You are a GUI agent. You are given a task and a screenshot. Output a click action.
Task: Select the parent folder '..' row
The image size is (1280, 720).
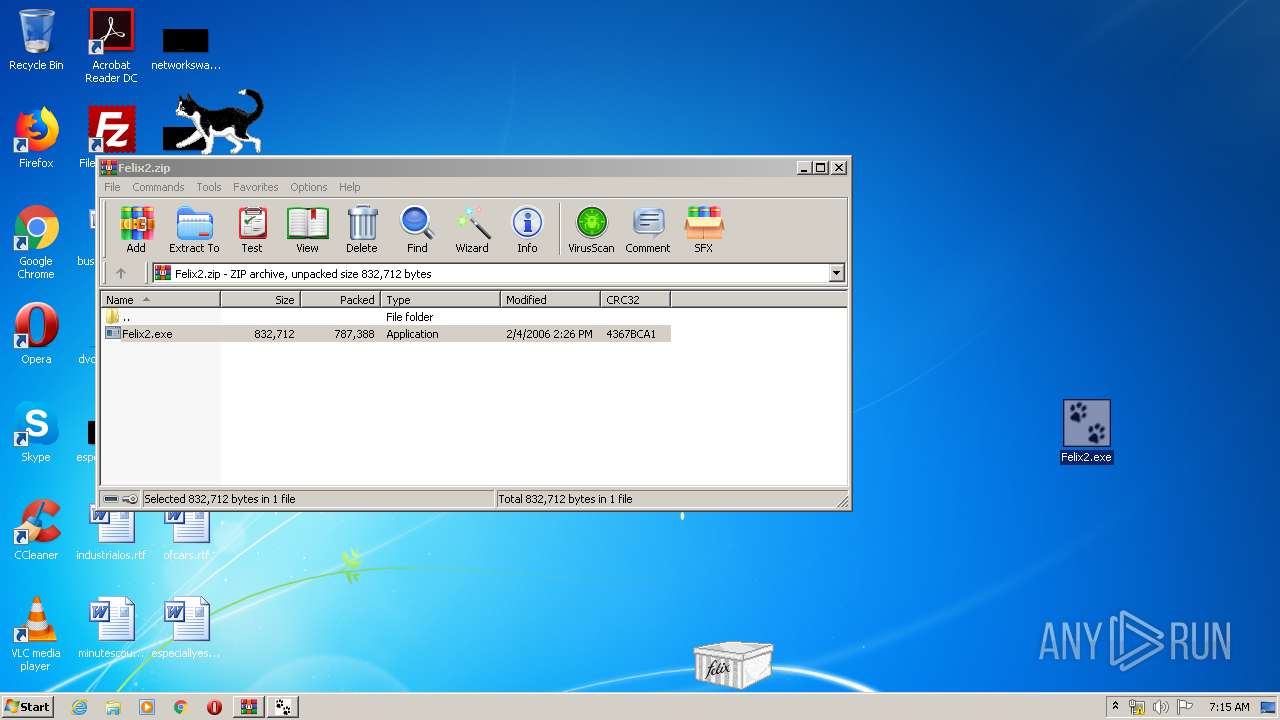(386, 317)
